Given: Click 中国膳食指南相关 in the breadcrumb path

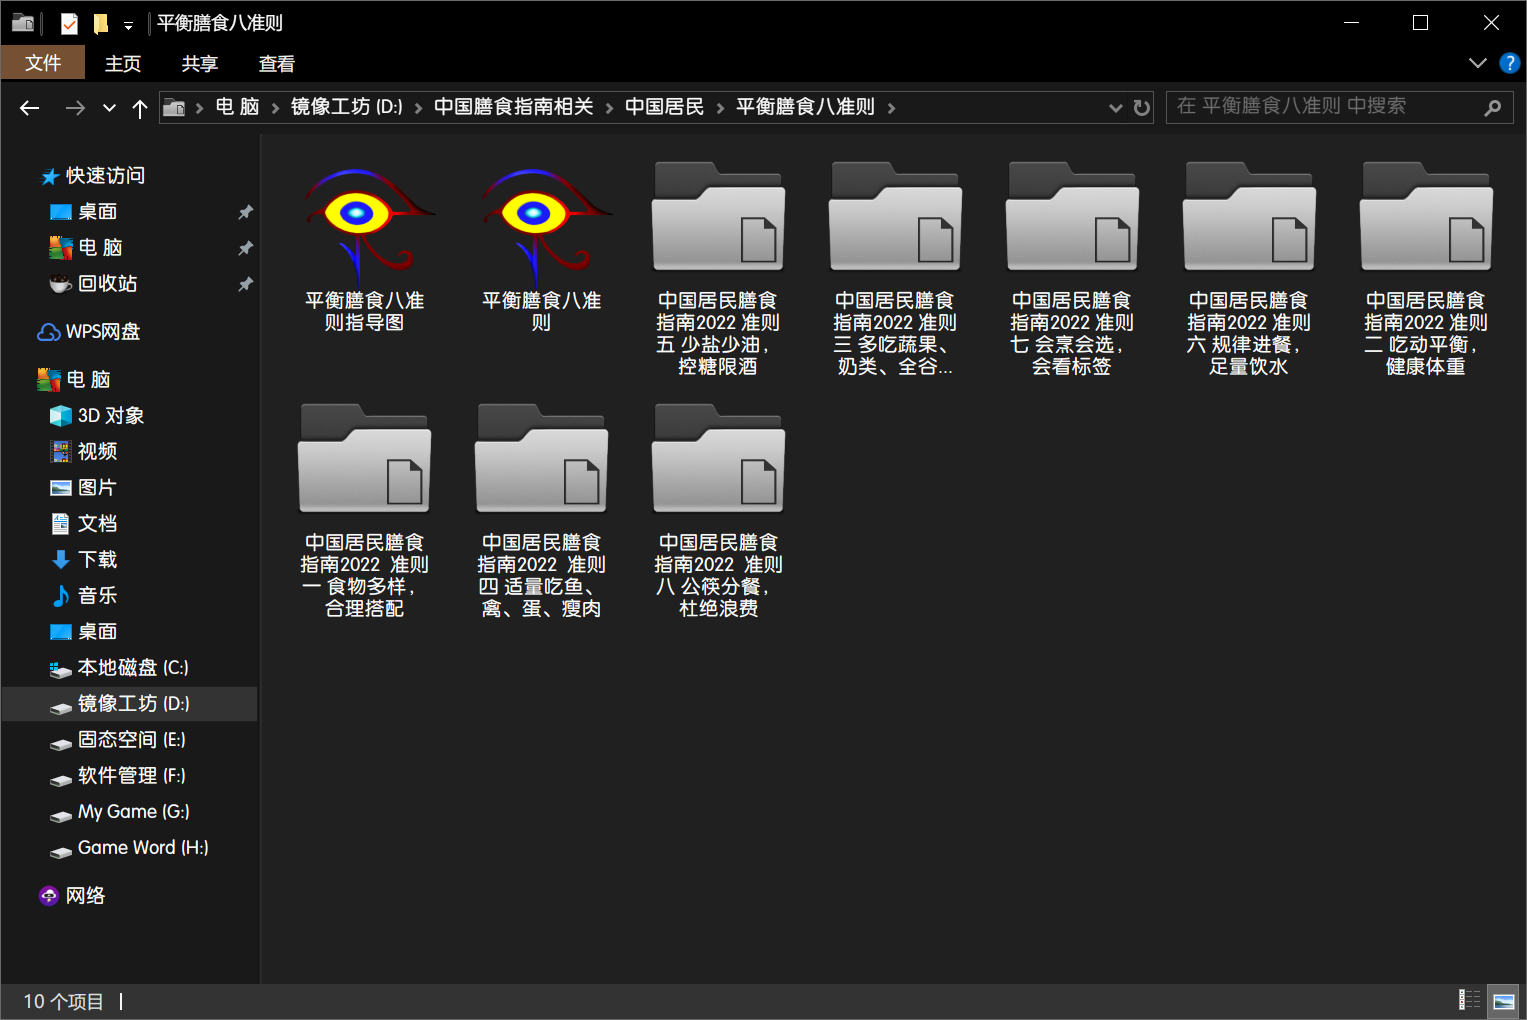Looking at the screenshot, I should pos(513,107).
